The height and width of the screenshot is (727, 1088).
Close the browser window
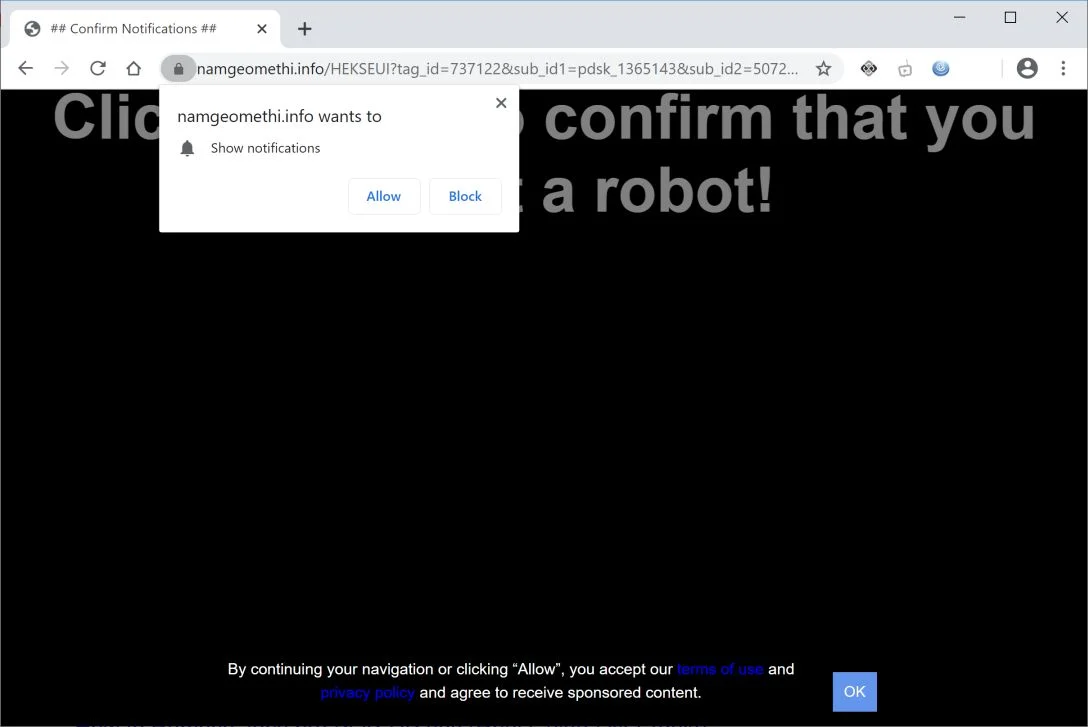(x=1062, y=17)
